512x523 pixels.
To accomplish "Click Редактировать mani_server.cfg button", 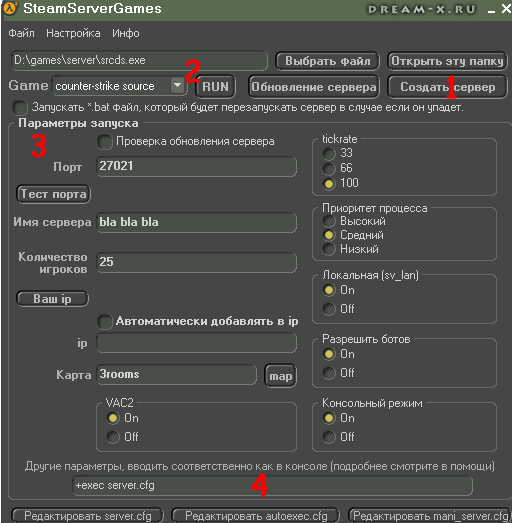I will pyautogui.click(x=430, y=516).
